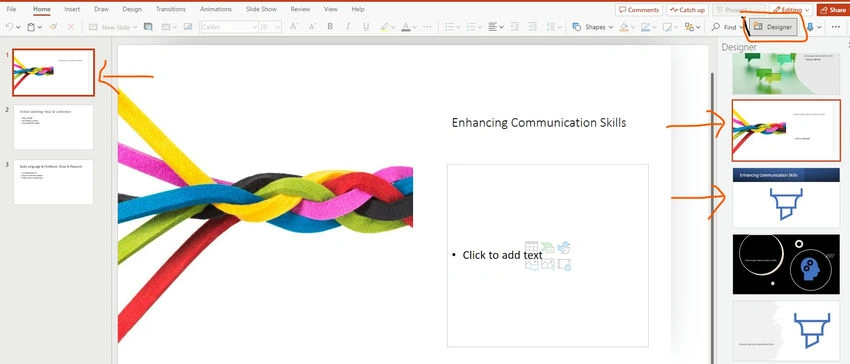Click the Shape Outline icon
This screenshot has height=364, width=850.
pos(645,27)
